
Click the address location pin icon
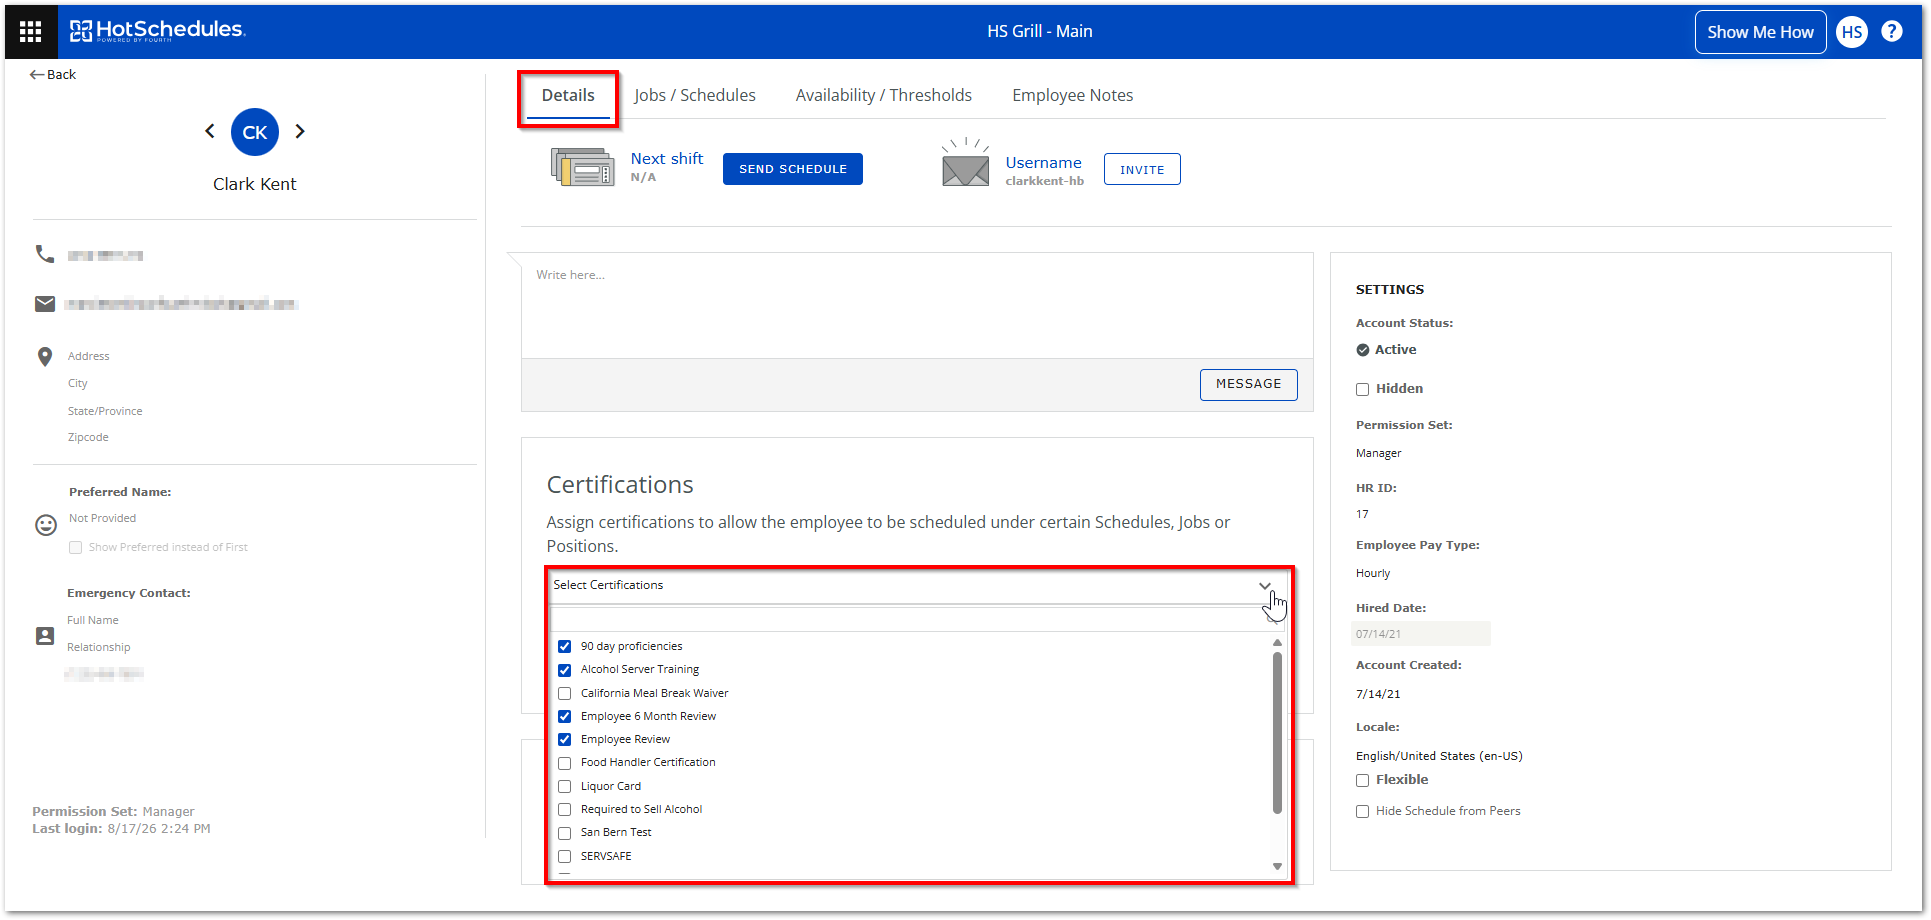click(x=45, y=357)
